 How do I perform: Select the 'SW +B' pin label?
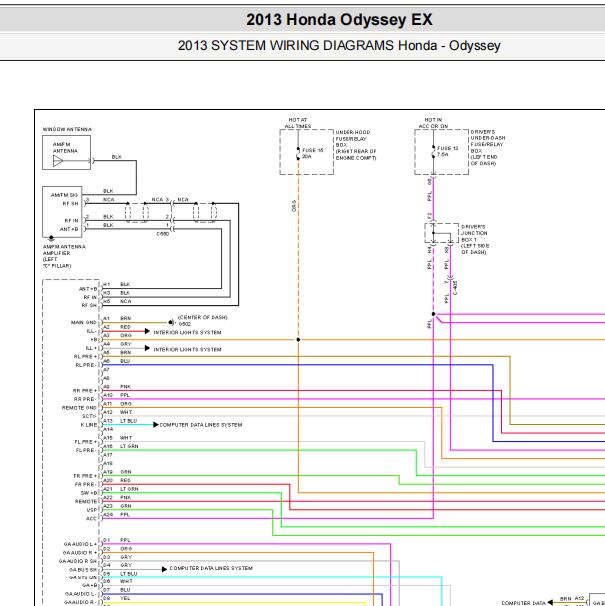point(89,493)
